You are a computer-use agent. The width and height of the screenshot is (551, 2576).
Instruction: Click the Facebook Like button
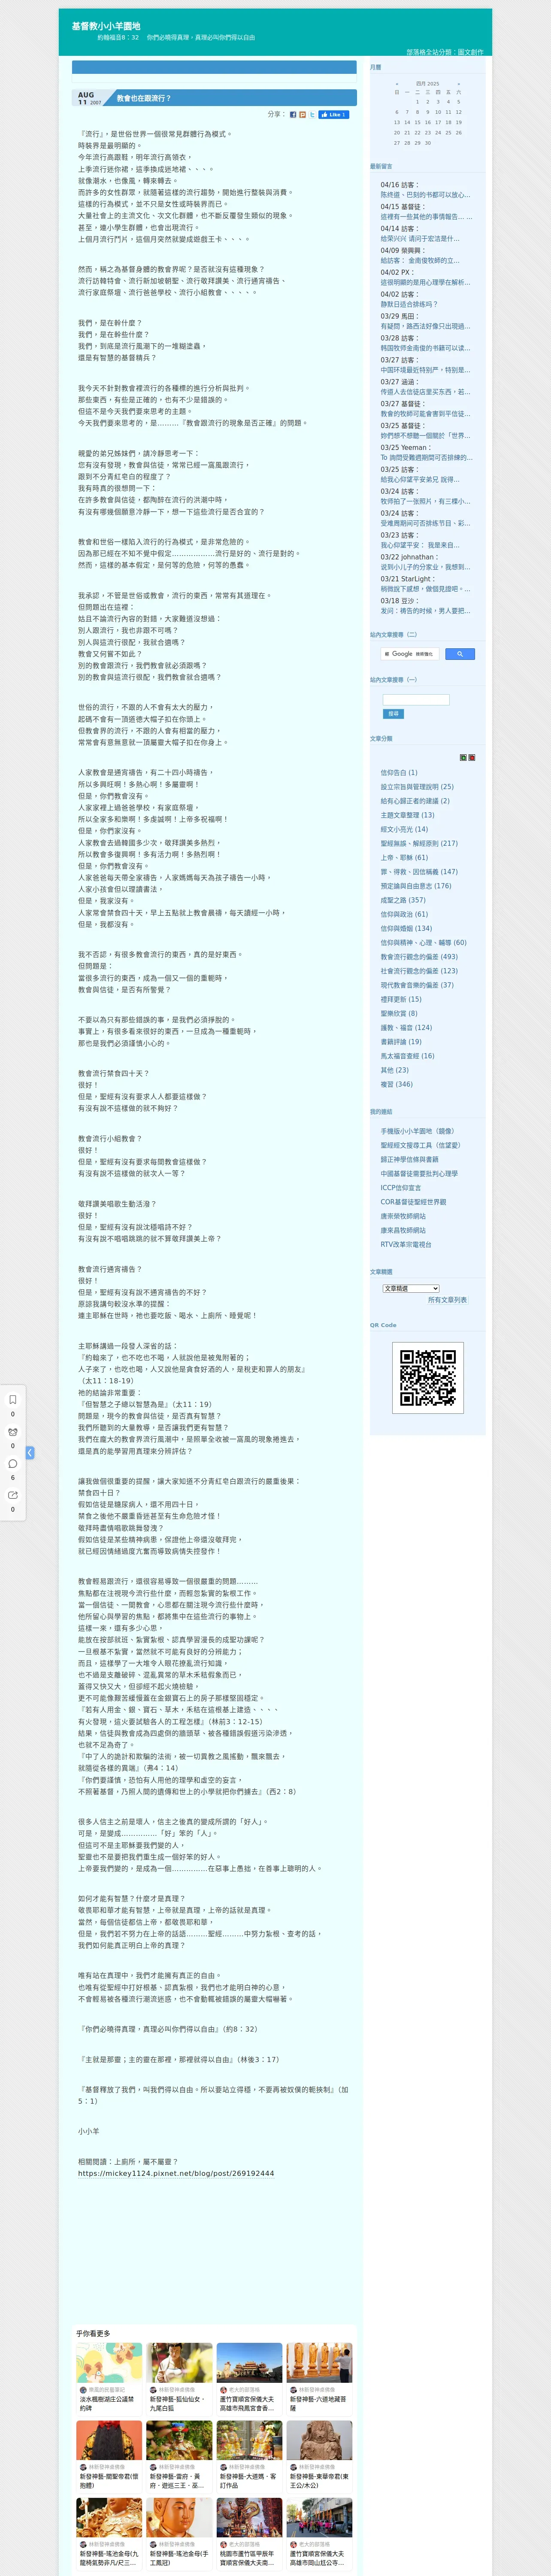(334, 115)
